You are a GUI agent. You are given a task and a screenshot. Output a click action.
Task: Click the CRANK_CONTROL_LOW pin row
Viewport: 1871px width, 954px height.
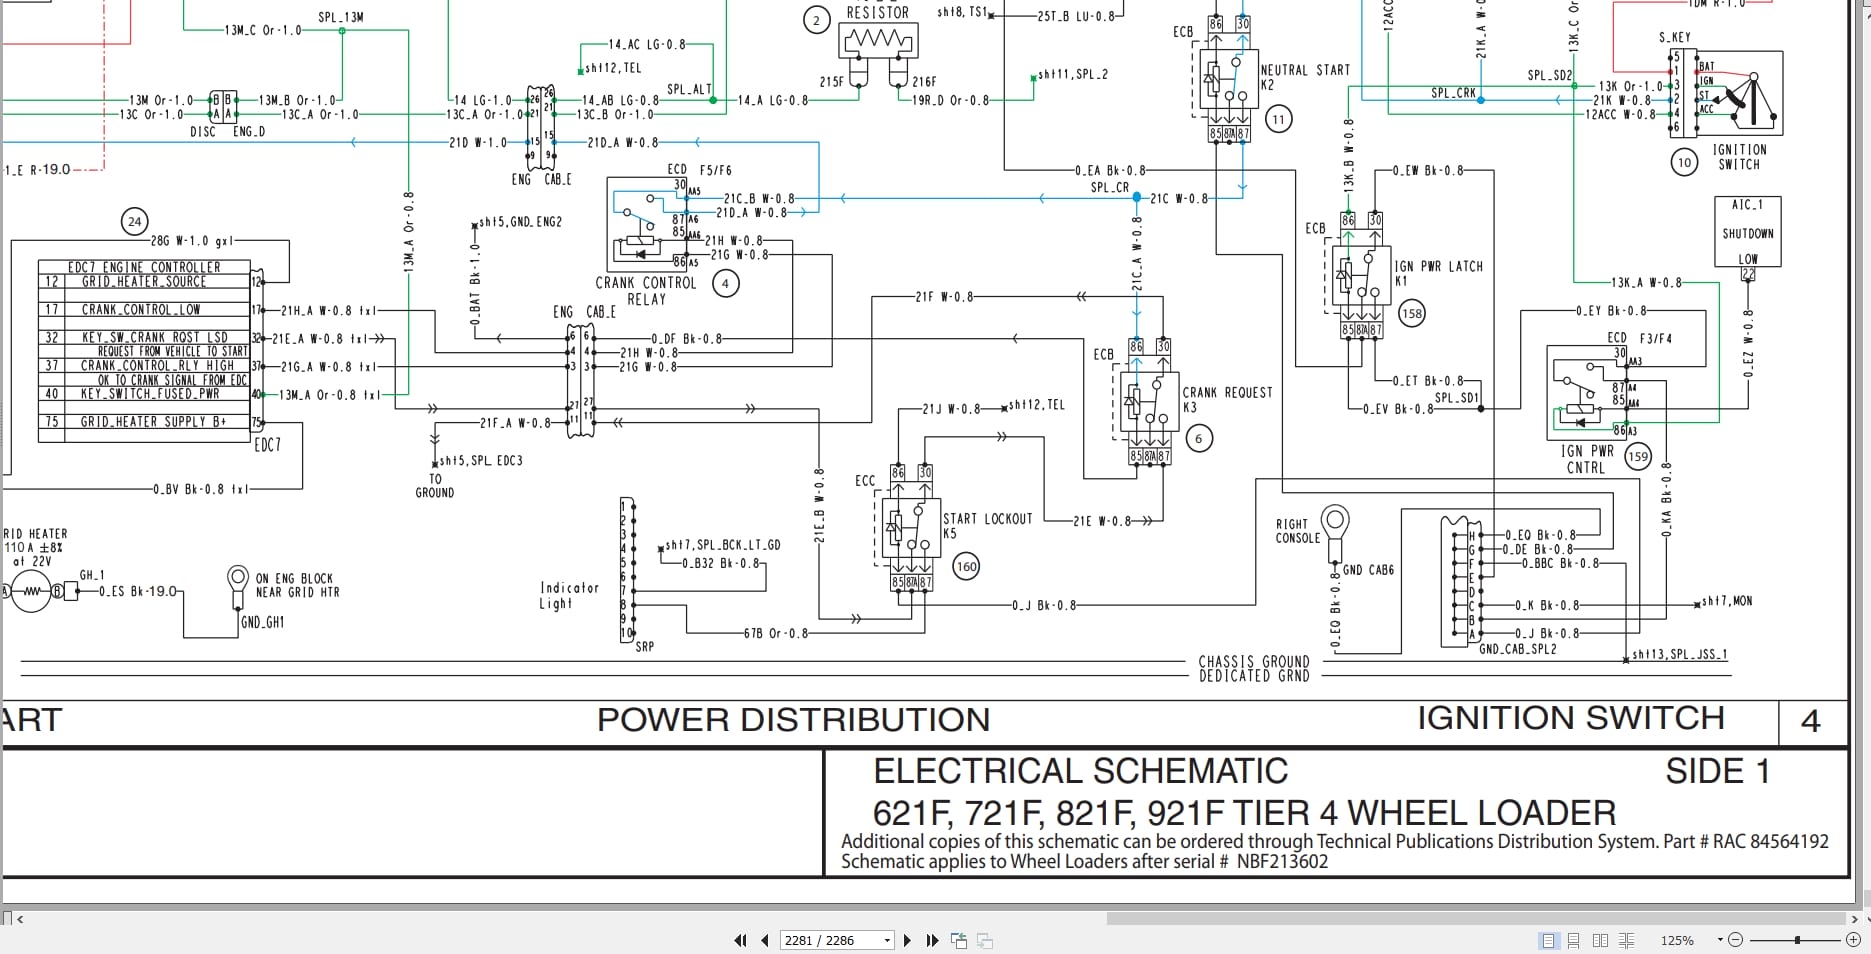click(144, 310)
